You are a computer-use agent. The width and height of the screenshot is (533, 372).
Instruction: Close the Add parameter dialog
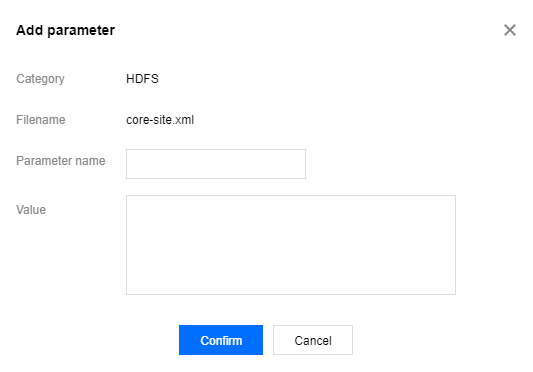(510, 30)
